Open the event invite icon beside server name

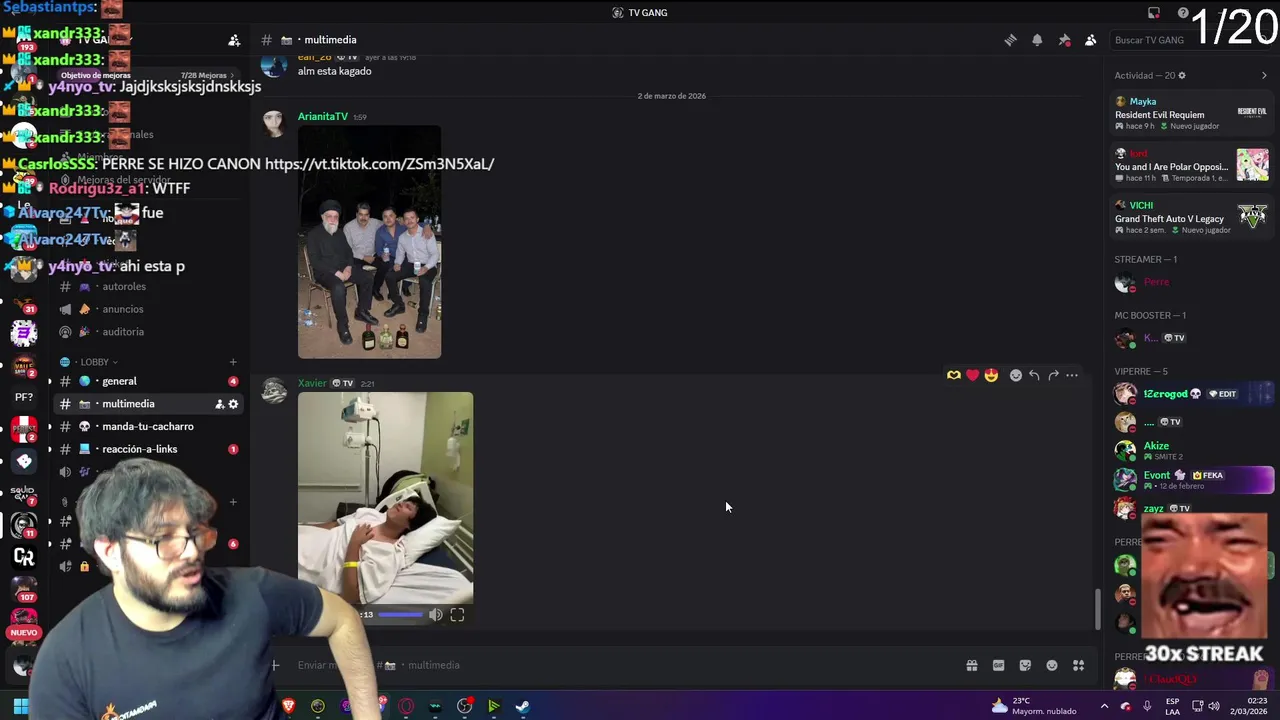[x=234, y=40]
